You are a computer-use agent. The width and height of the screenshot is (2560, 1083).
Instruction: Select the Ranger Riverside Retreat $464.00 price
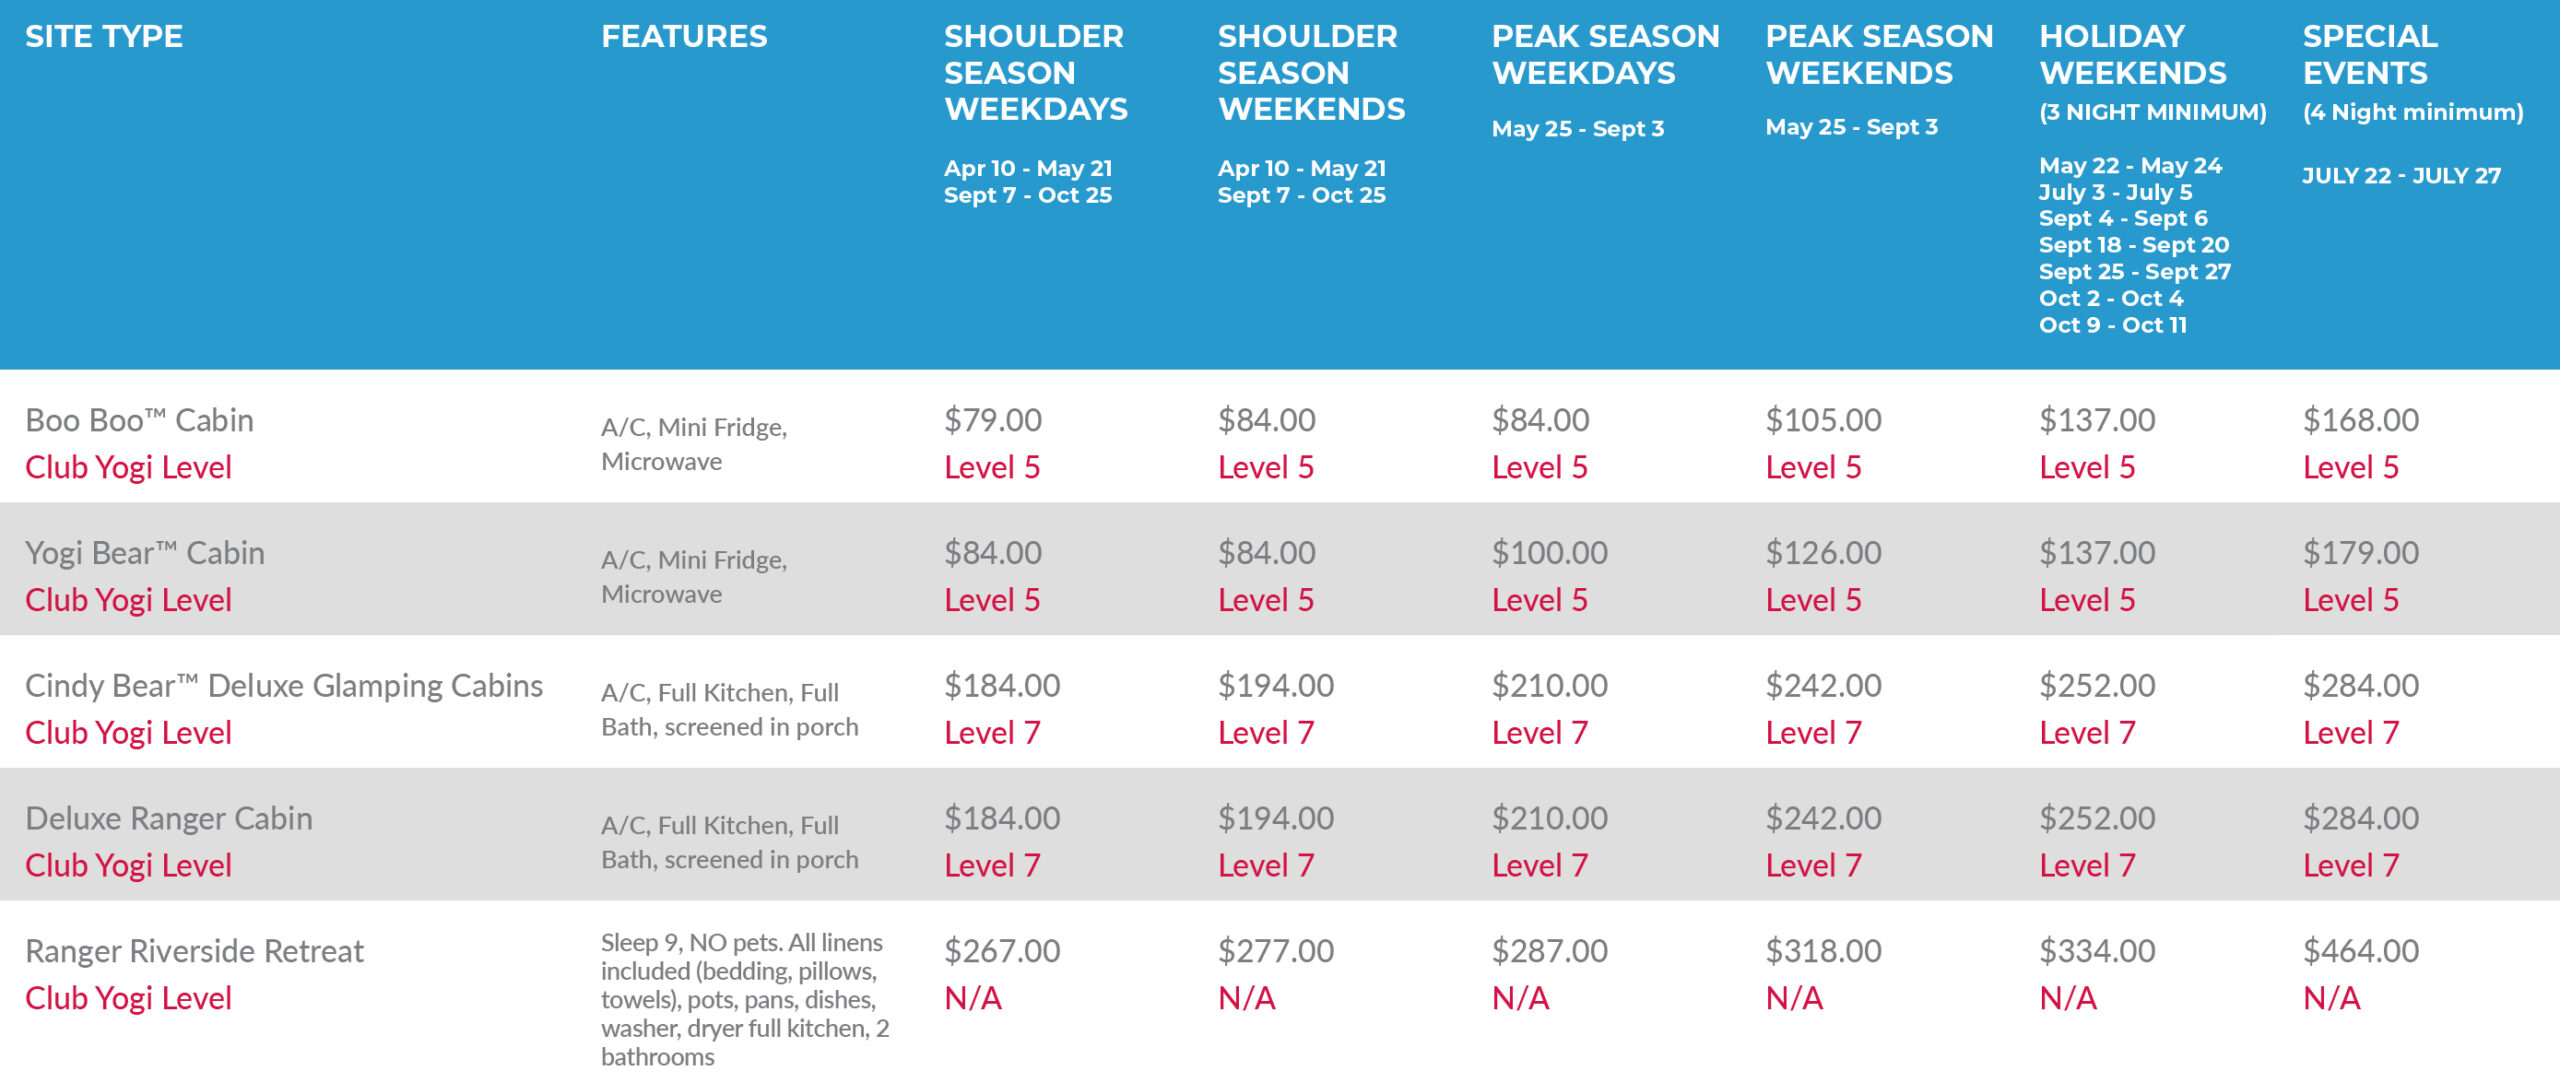pyautogui.click(x=2360, y=951)
